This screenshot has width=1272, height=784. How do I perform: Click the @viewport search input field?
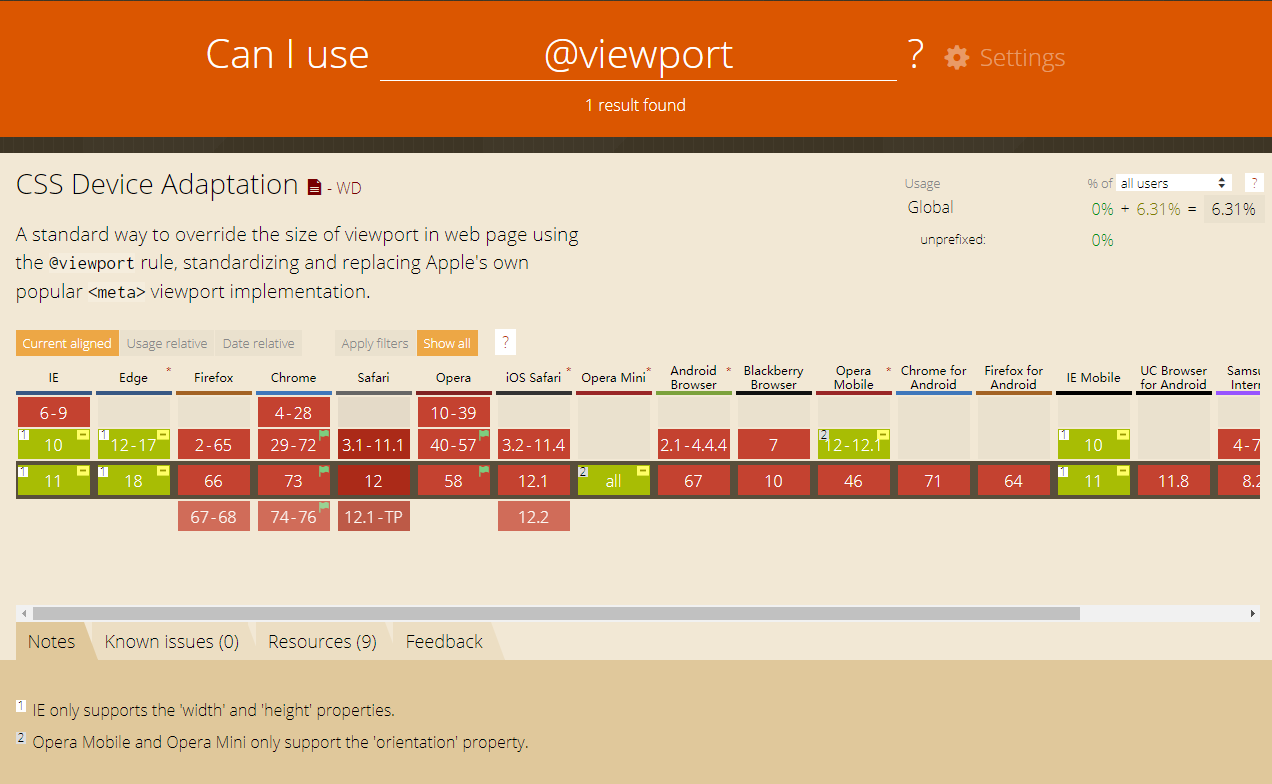(638, 54)
